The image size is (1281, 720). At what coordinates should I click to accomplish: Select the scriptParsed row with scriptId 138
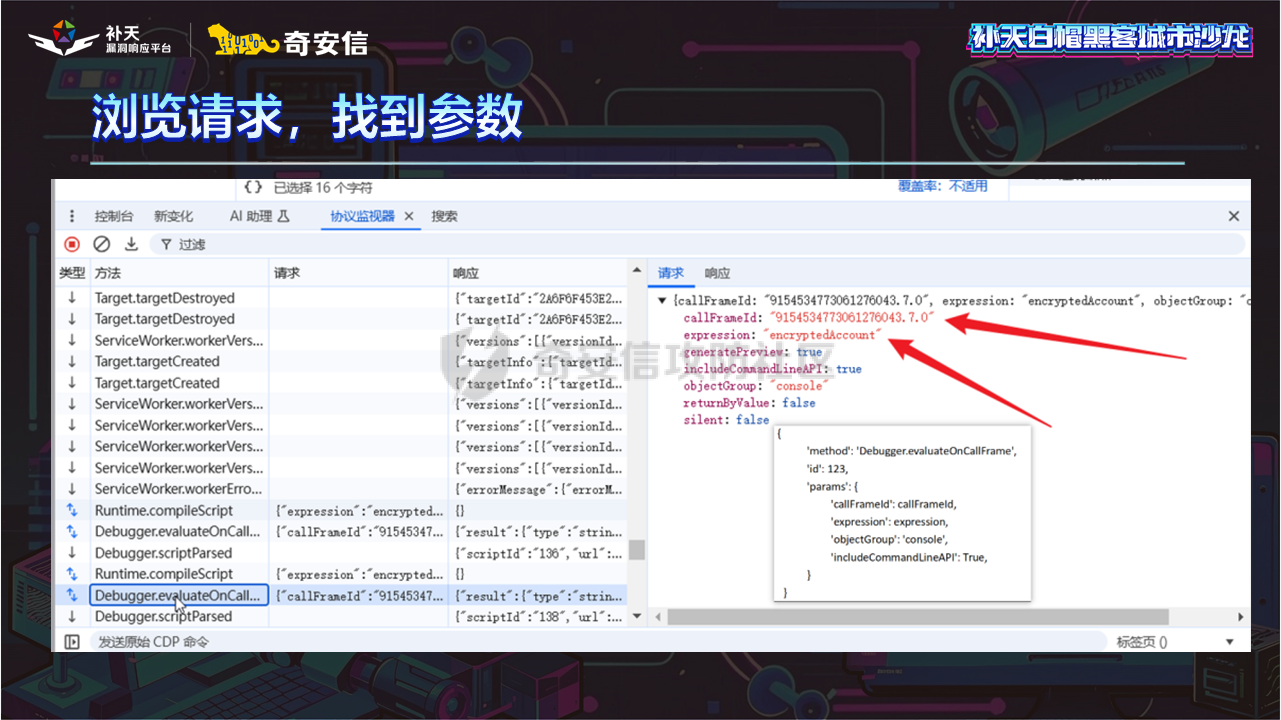coord(341,617)
